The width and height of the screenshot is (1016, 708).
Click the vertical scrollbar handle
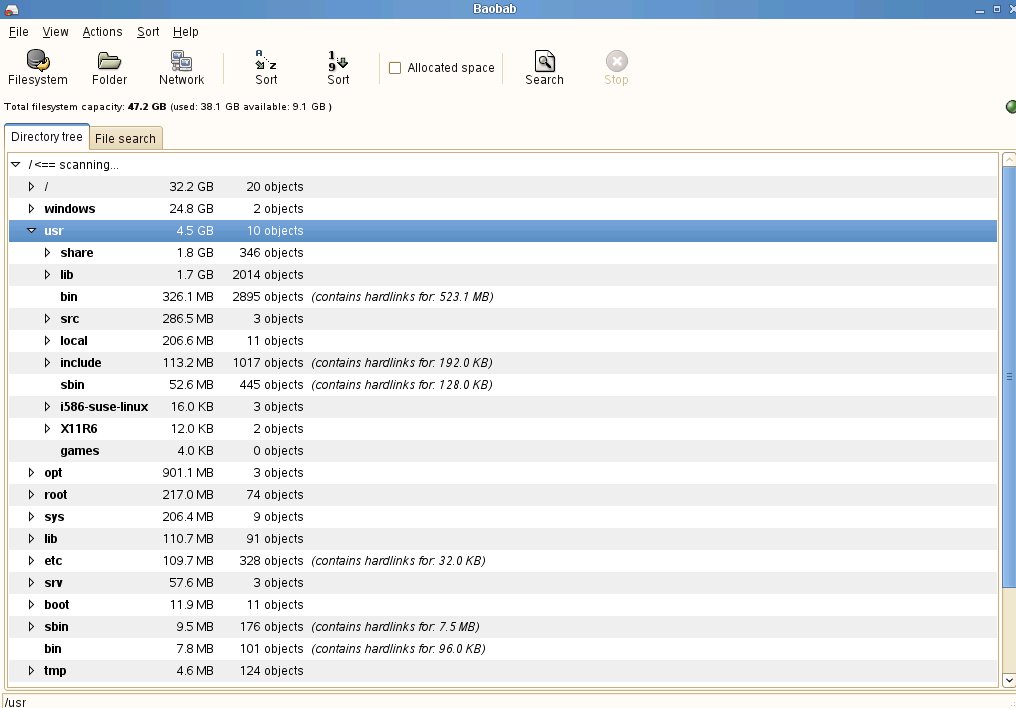point(1008,377)
